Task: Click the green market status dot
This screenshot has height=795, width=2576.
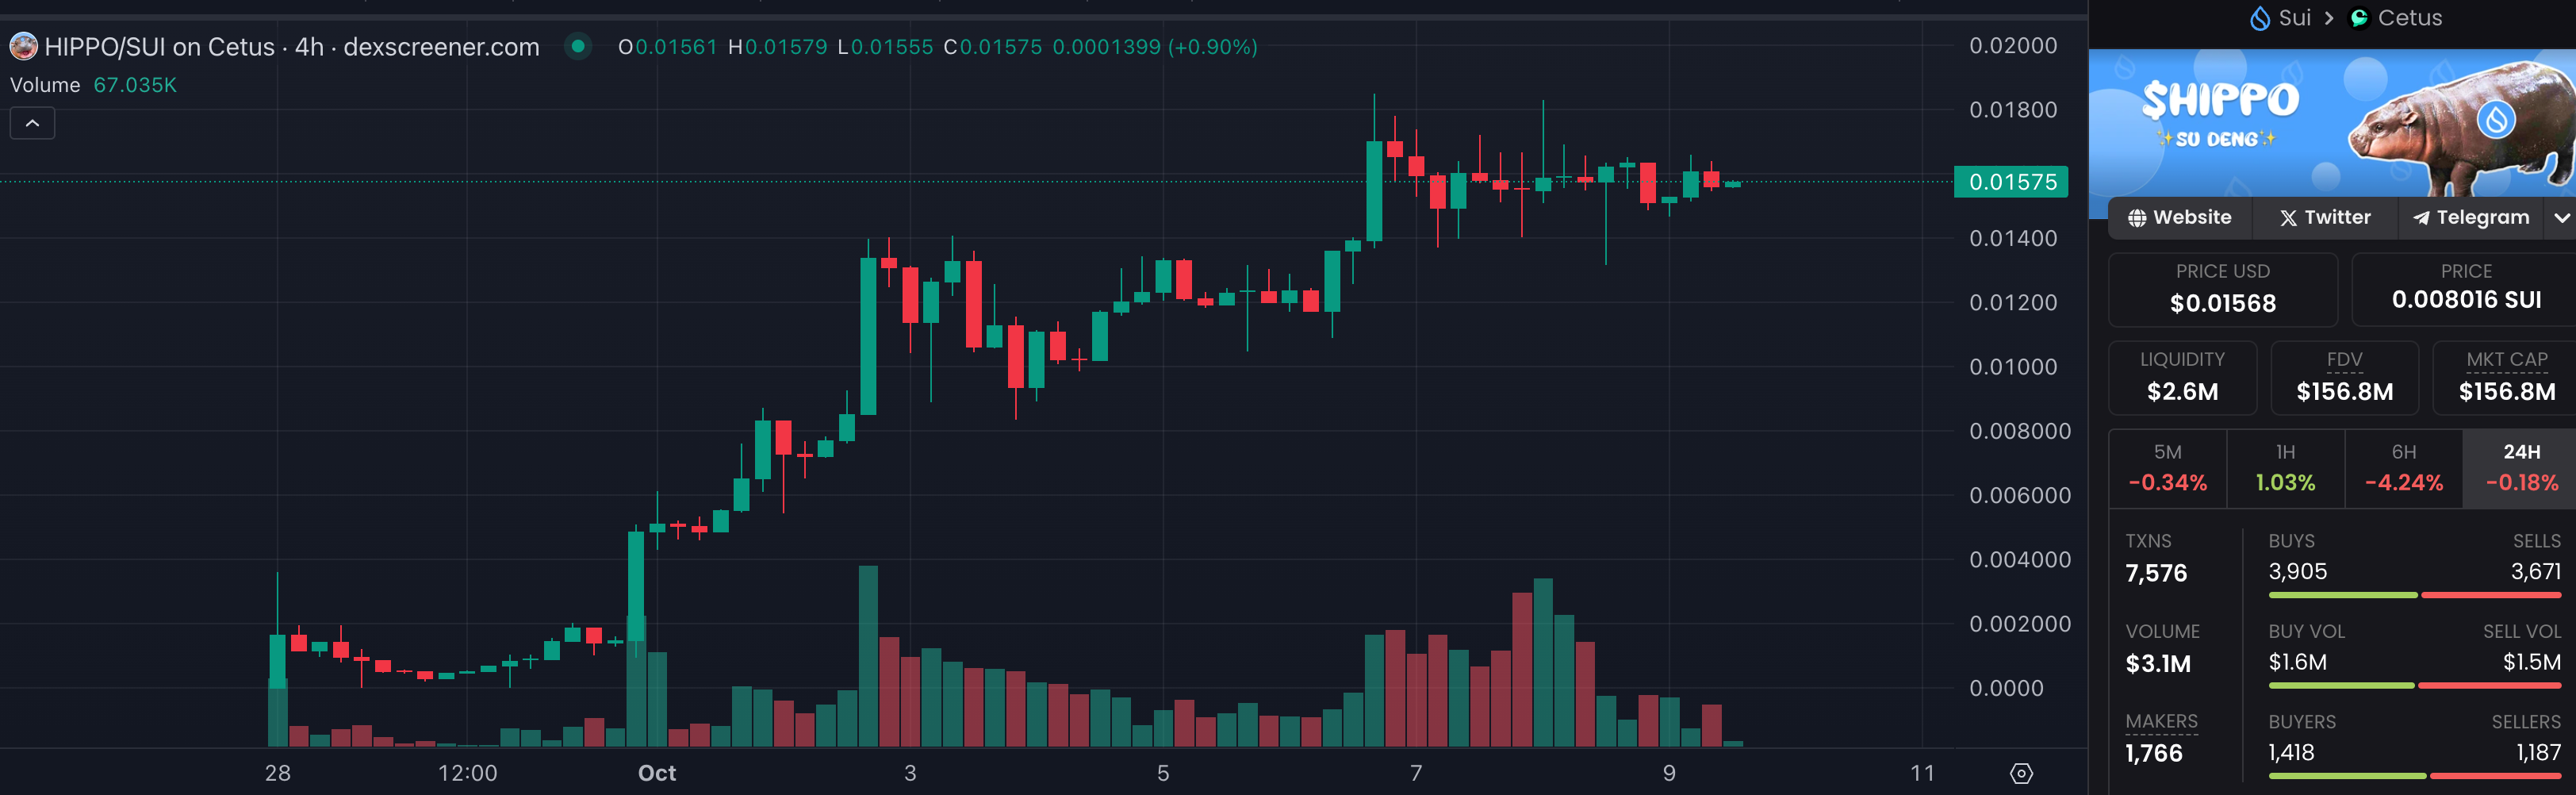Action: click(577, 46)
